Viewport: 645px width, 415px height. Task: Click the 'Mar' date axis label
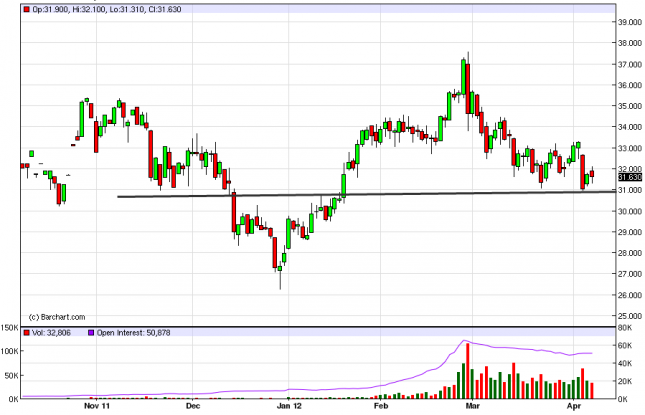click(x=473, y=406)
